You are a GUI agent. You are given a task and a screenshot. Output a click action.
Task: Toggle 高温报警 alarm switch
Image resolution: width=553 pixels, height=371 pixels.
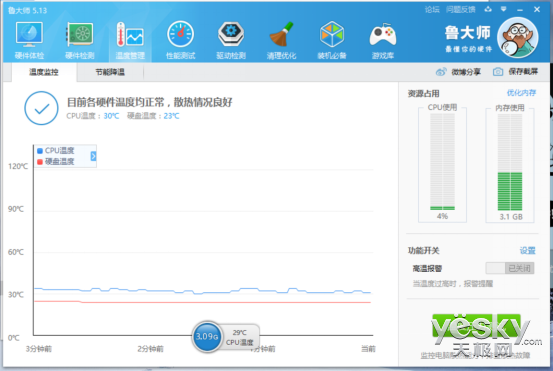[x=510, y=268]
